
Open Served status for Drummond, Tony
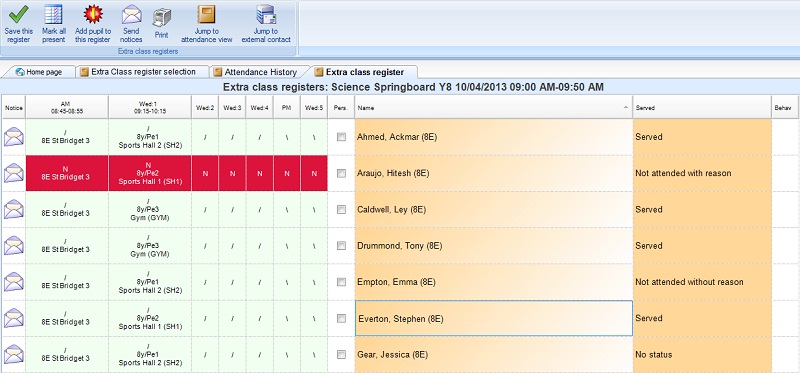pyautogui.click(x=702, y=245)
